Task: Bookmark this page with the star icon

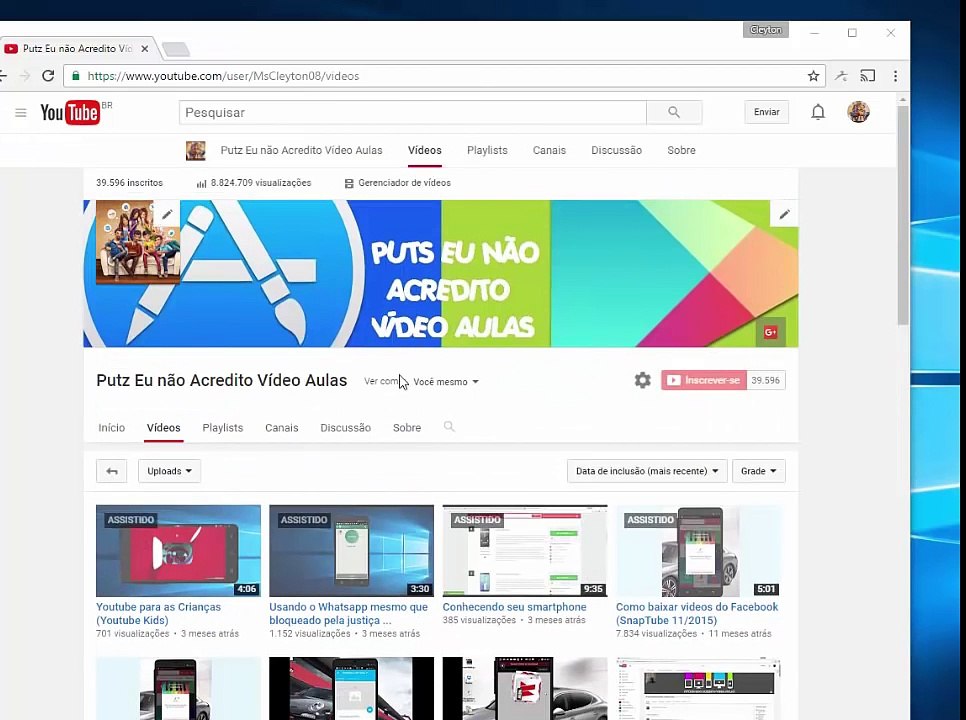Action: [x=813, y=76]
